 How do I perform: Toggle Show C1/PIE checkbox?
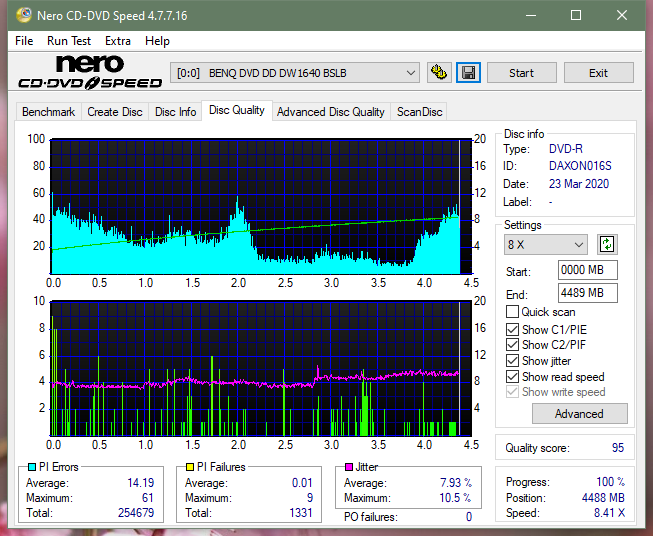pyautogui.click(x=512, y=329)
